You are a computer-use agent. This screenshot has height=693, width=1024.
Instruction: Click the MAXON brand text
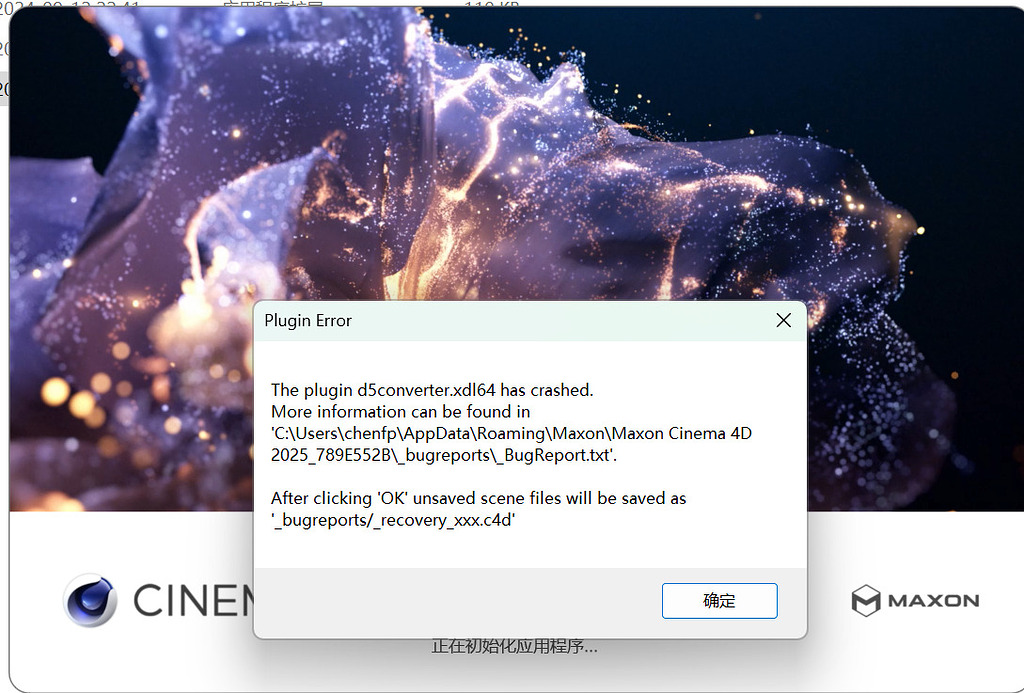pyautogui.click(x=933, y=601)
